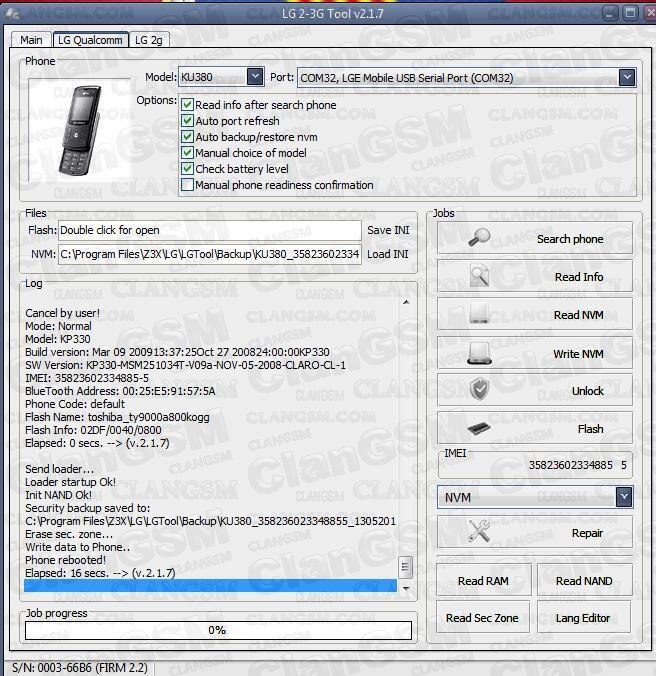Click log line 'Loader startup Ok!'
The image size is (656, 676).
[x=70, y=482]
